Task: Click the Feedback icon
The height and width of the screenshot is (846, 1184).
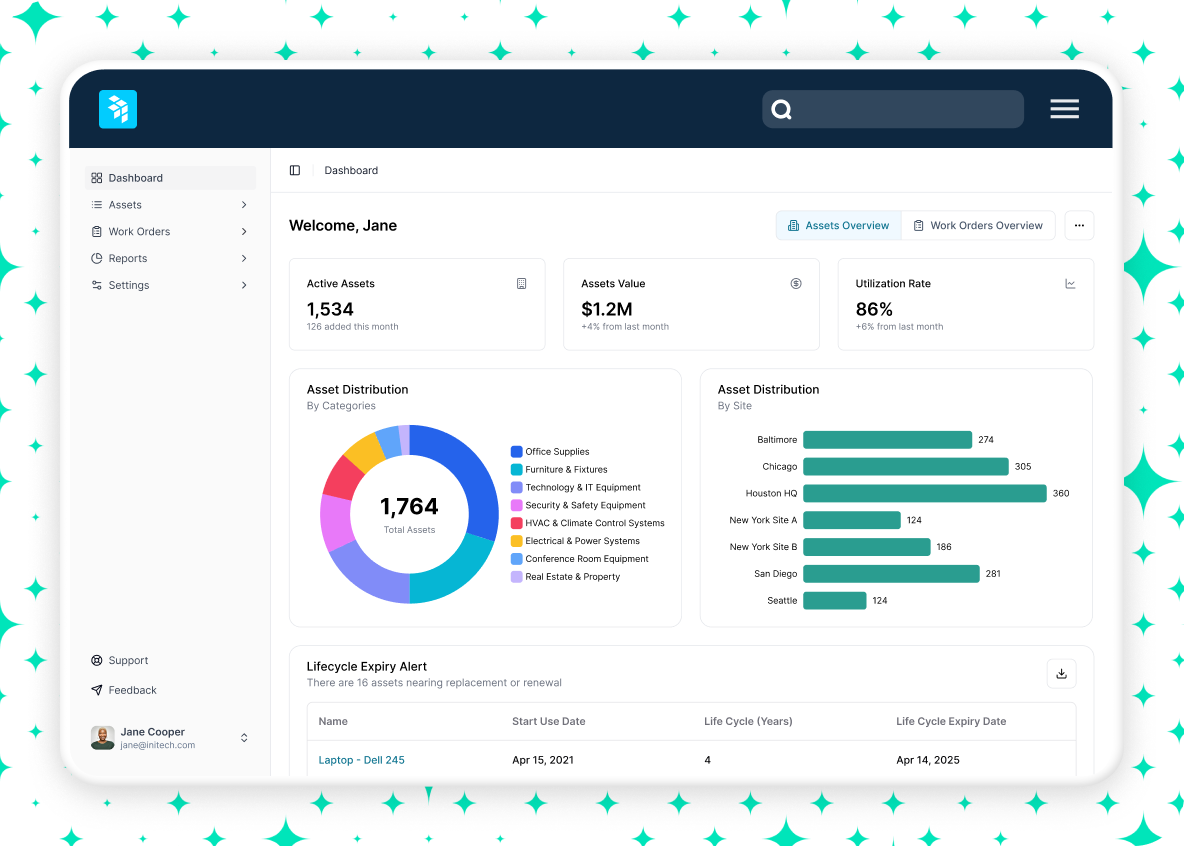Action: click(97, 690)
